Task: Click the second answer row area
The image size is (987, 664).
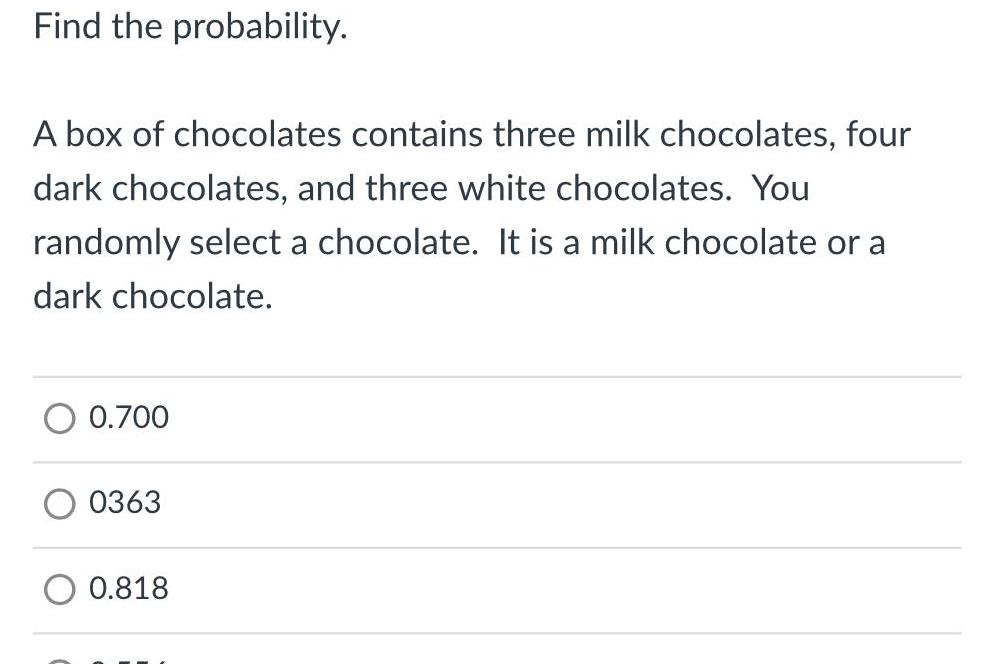Action: 493,503
